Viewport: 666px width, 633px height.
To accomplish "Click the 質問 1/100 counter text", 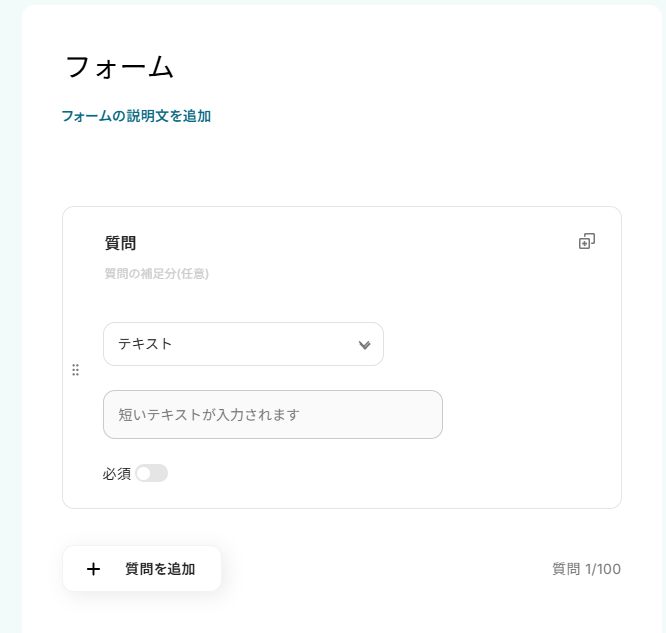I will [x=586, y=569].
